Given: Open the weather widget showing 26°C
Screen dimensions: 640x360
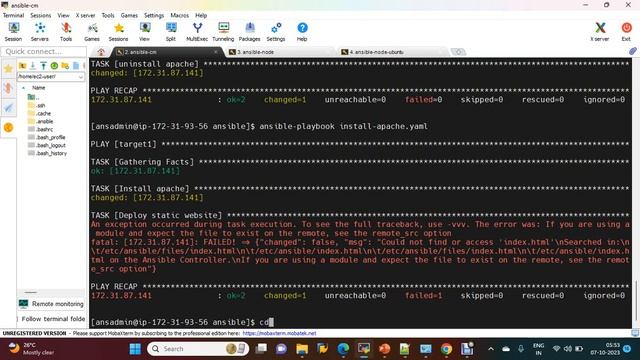Looking at the screenshot, I should click(x=32, y=349).
